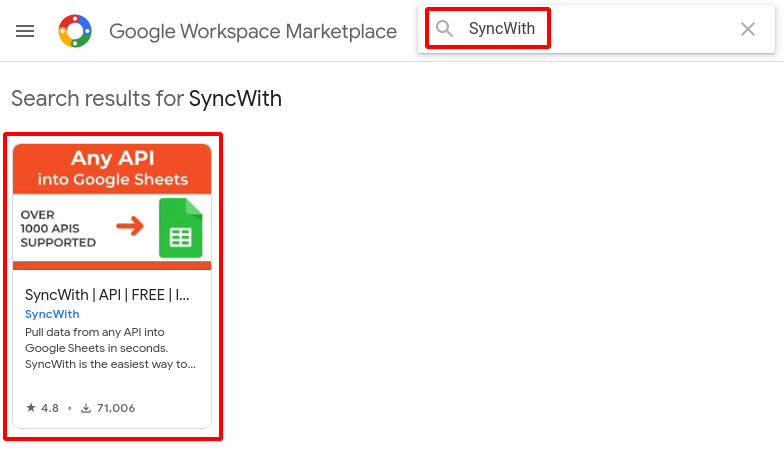Click the magnifying glass search icon
Viewport: 784px width, 463px height.
444,29
